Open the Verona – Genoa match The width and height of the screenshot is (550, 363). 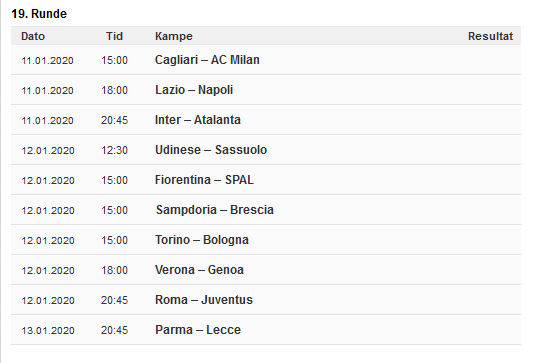(199, 270)
